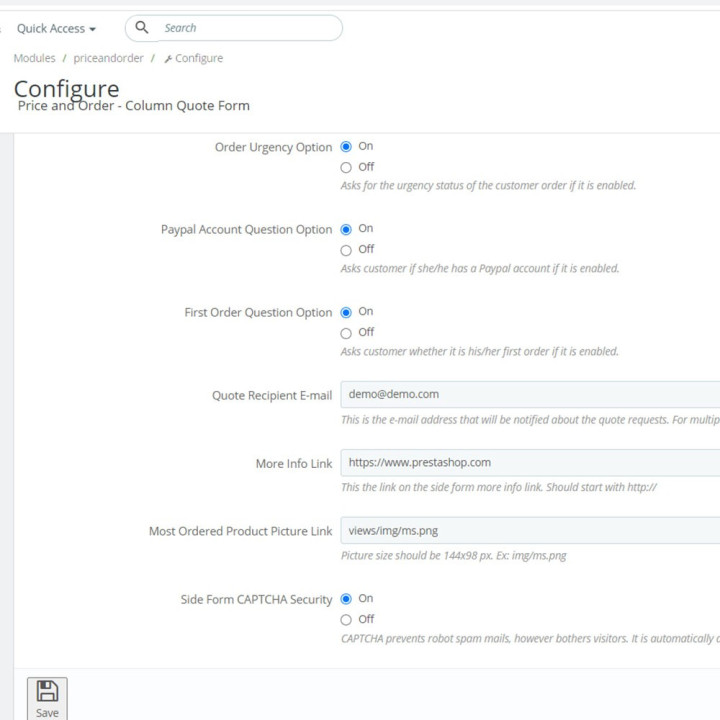Select On for Side Form CAPTCHA Security
This screenshot has width=720, height=720.
tap(346, 599)
